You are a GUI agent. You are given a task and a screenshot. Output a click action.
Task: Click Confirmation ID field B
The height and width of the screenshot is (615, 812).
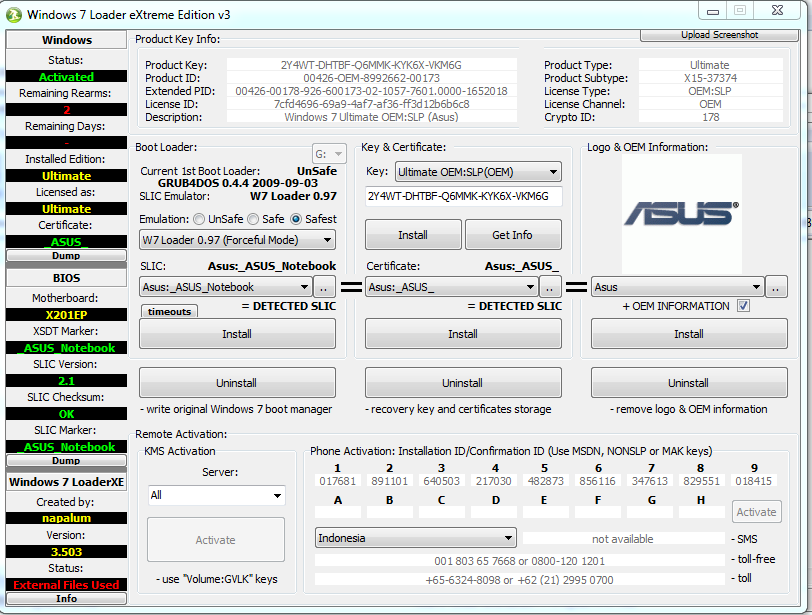click(x=389, y=512)
